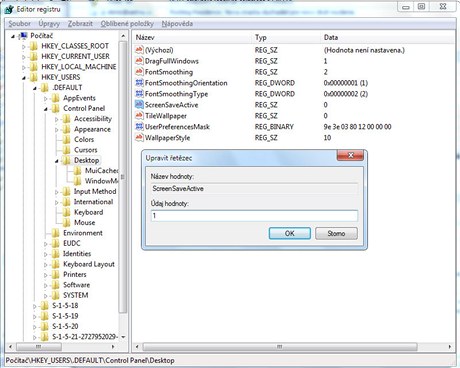The height and width of the screenshot is (368, 460).
Task: Open the Nápověda menu
Action: coord(177,24)
